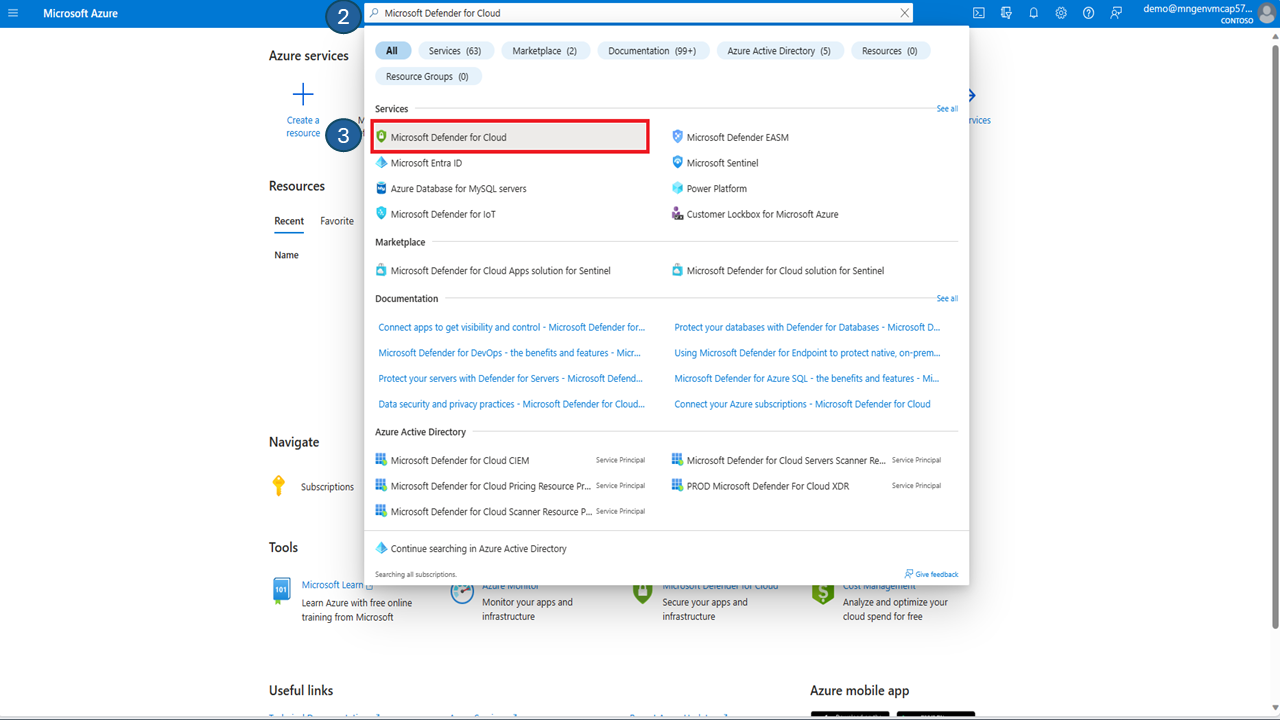Select the All filter pill

tap(392, 51)
